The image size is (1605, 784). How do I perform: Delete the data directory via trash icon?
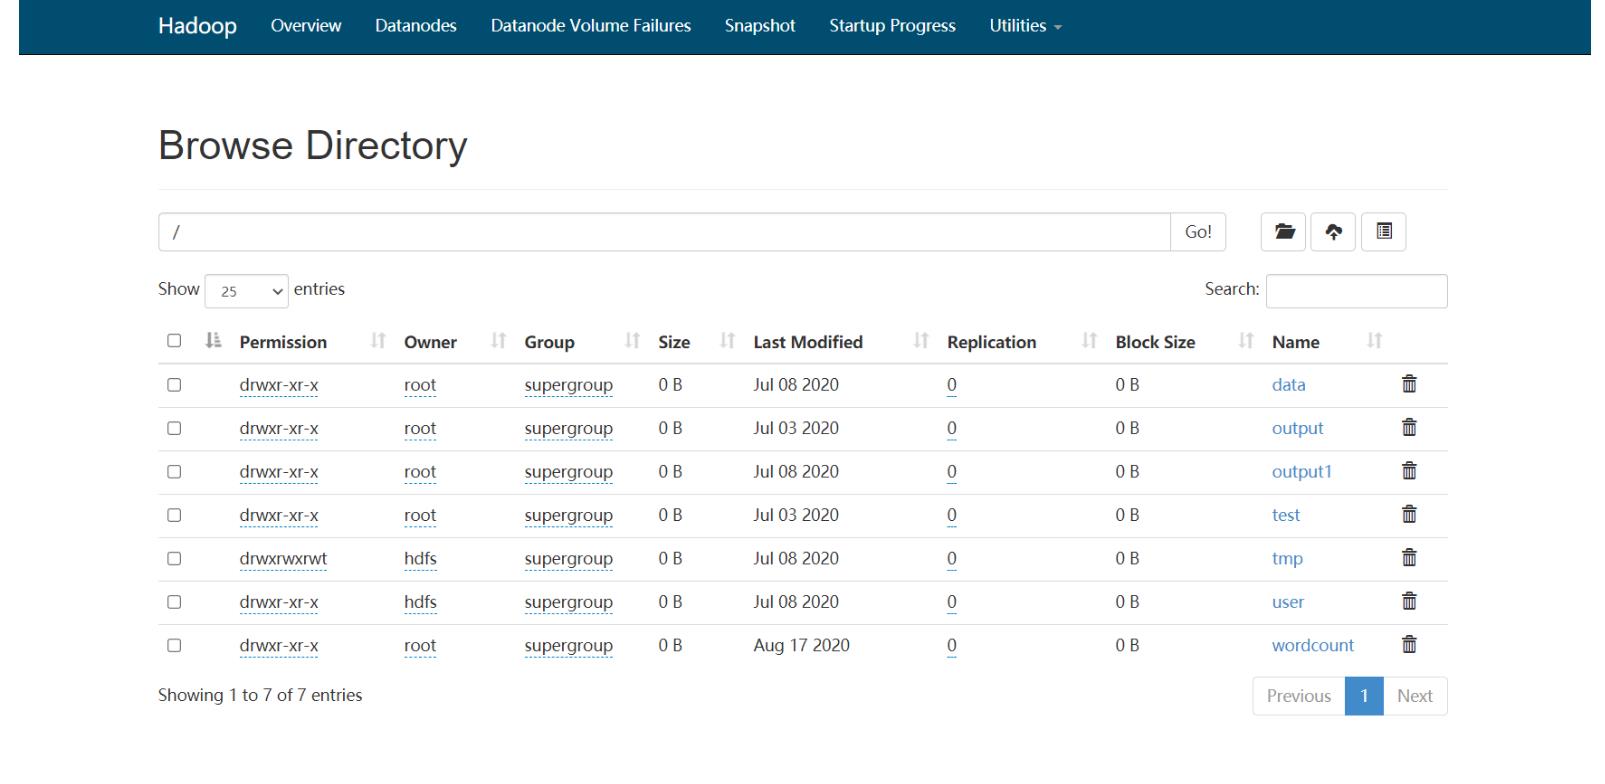(1409, 384)
